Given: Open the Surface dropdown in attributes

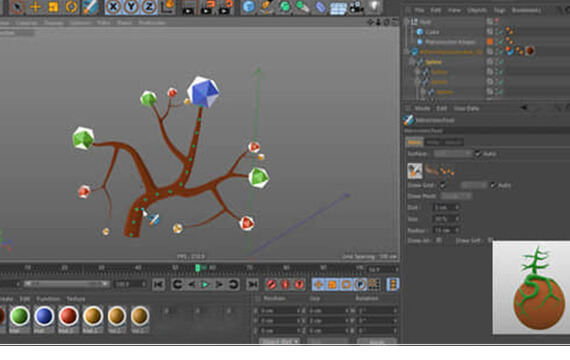Looking at the screenshot, I should pos(453,153).
